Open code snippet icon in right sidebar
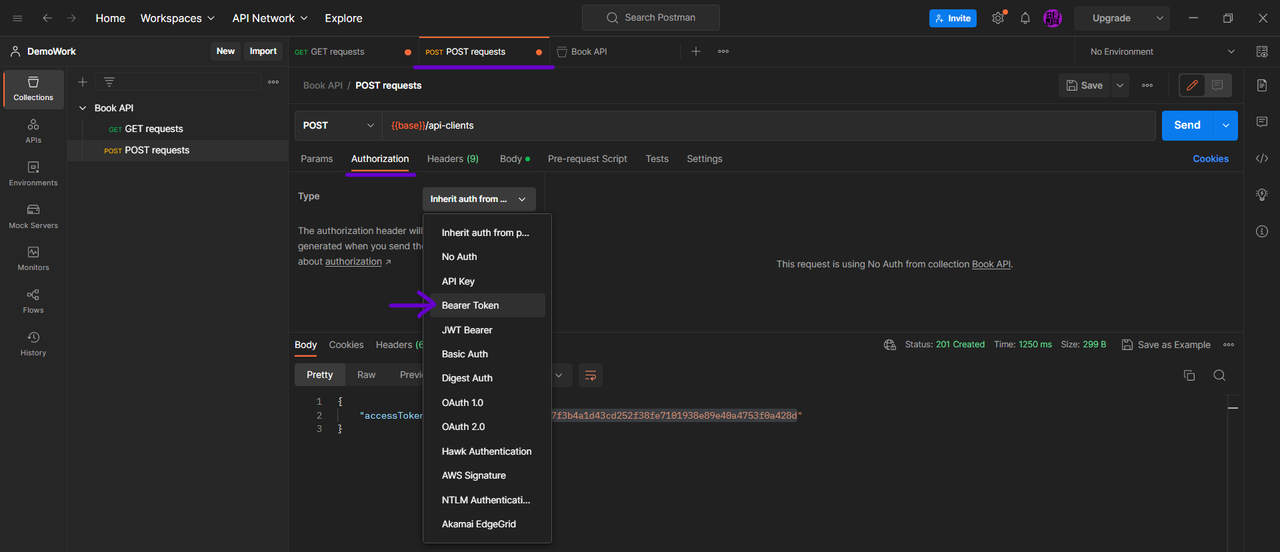The image size is (1280, 552). coord(1262,158)
